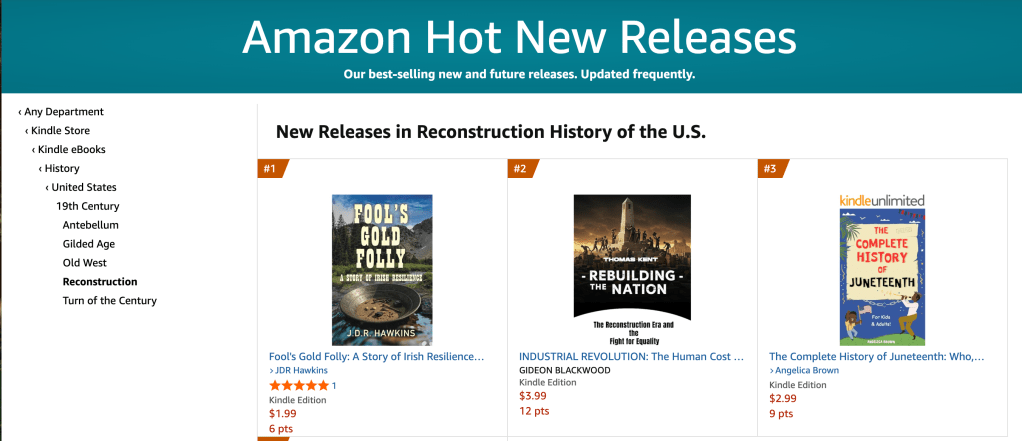This screenshot has height=441, width=1022.
Task: Open the Old West subcategory
Action: 84,263
